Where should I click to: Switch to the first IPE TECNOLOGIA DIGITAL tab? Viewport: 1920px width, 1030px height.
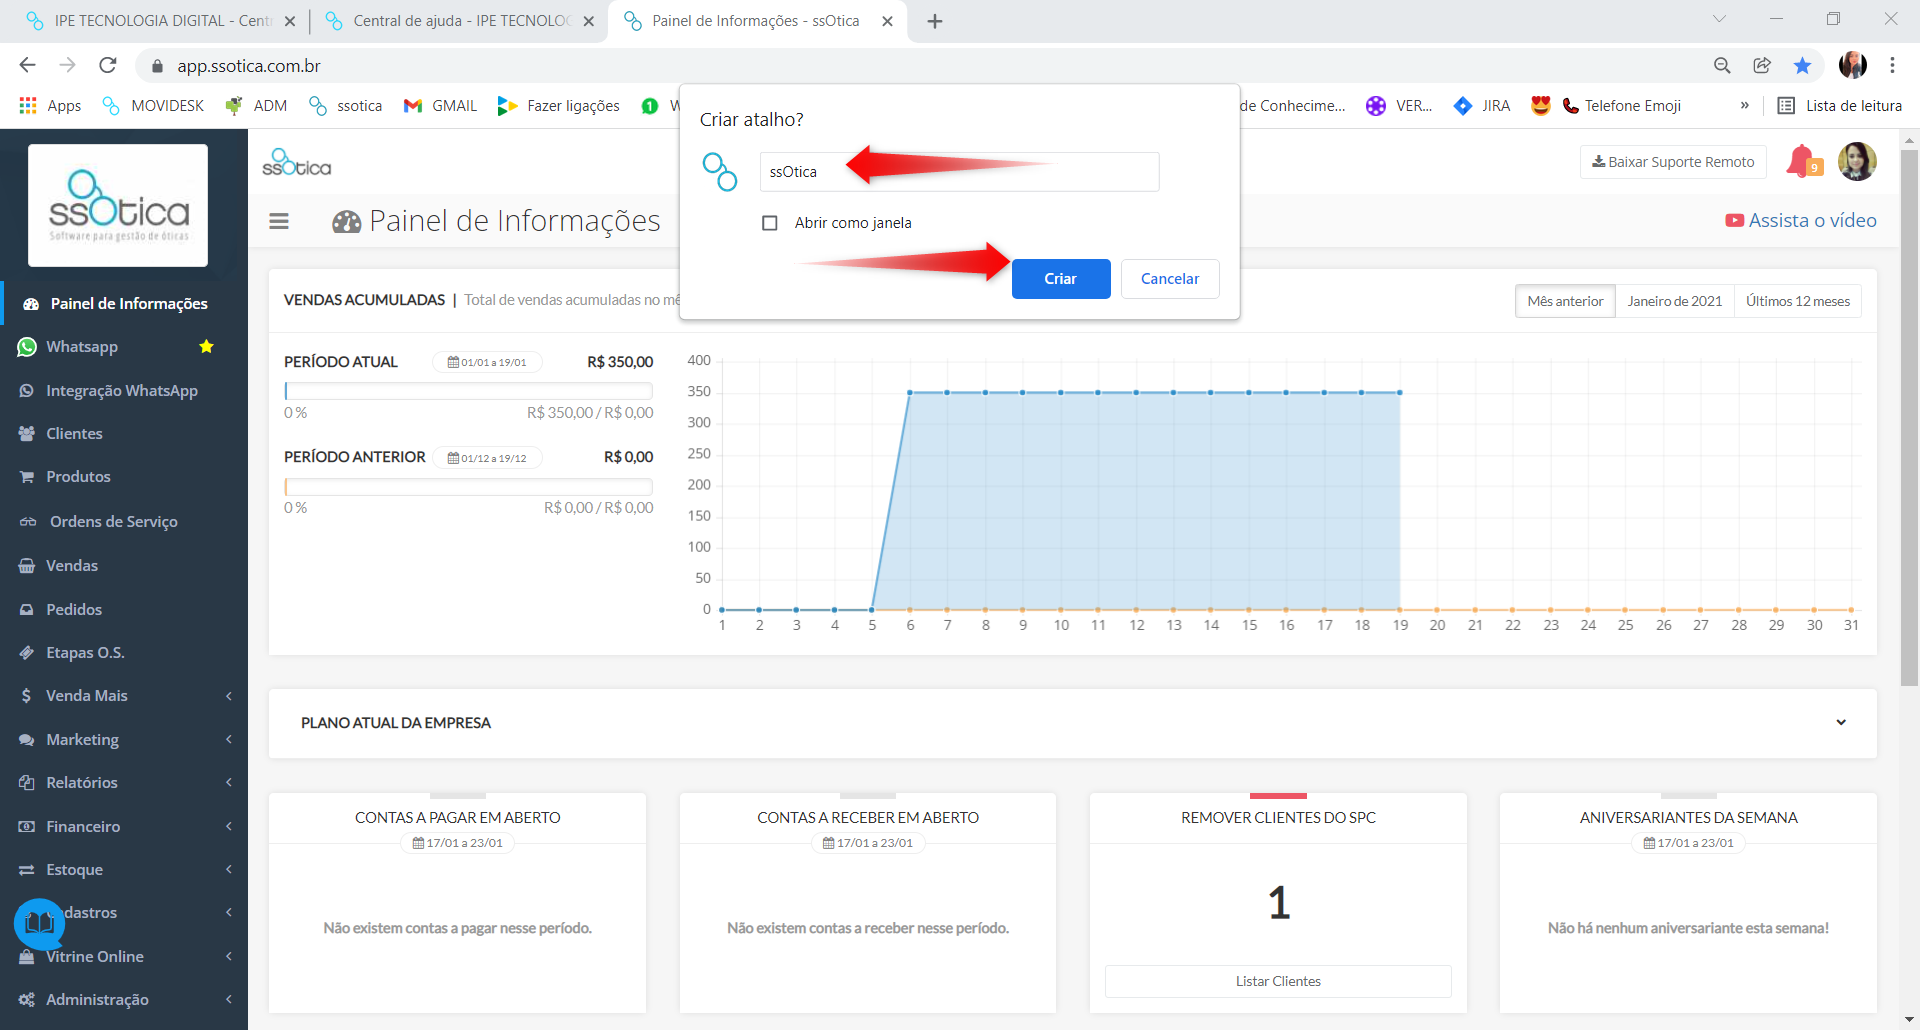point(160,21)
